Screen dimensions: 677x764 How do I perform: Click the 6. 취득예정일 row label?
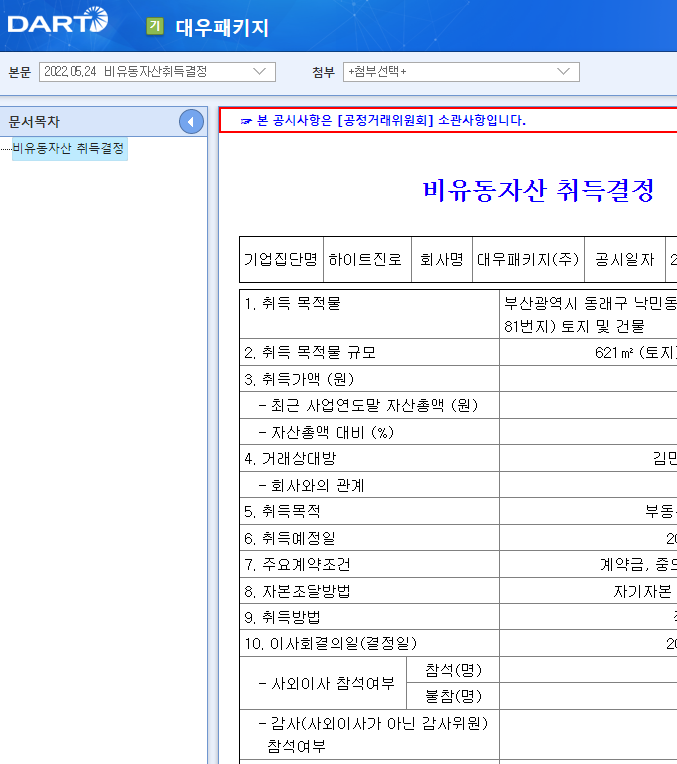point(290,538)
